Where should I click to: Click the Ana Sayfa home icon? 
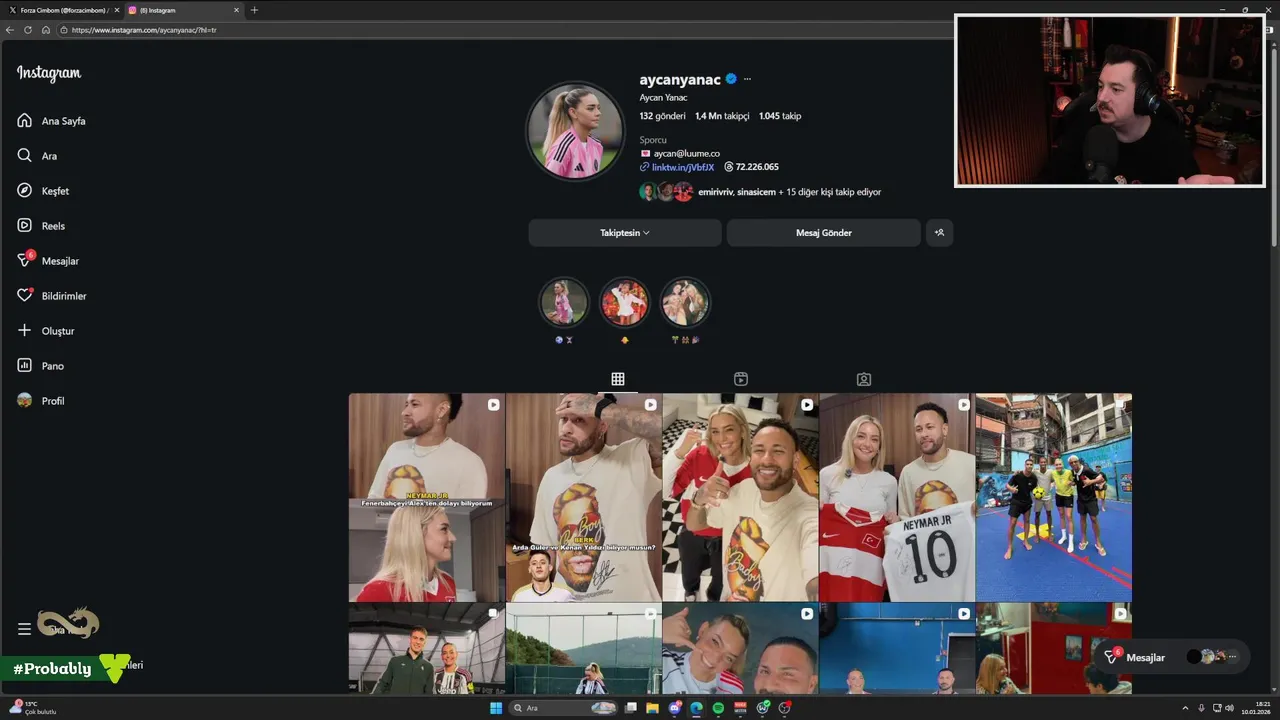25,120
